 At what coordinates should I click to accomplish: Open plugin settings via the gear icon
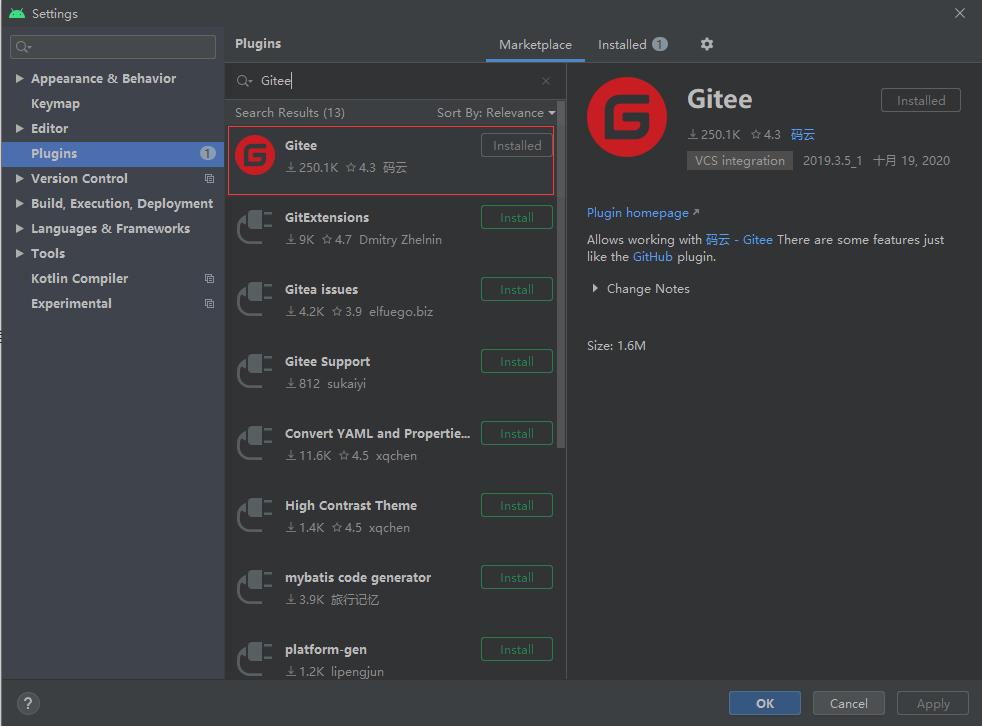click(x=707, y=44)
